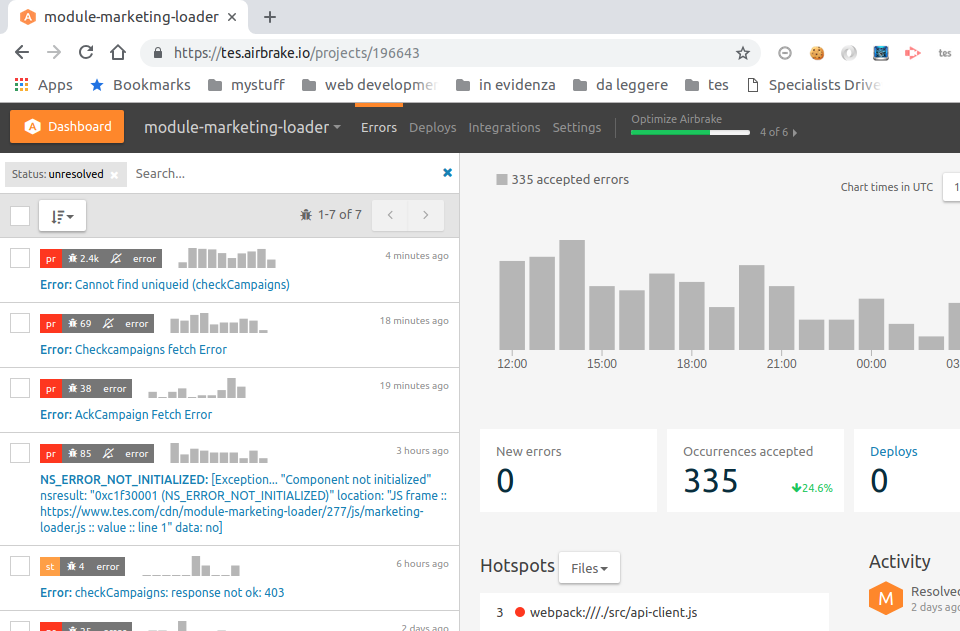Toggle the select-all errors checkbox
The image size is (960, 631).
point(20,215)
